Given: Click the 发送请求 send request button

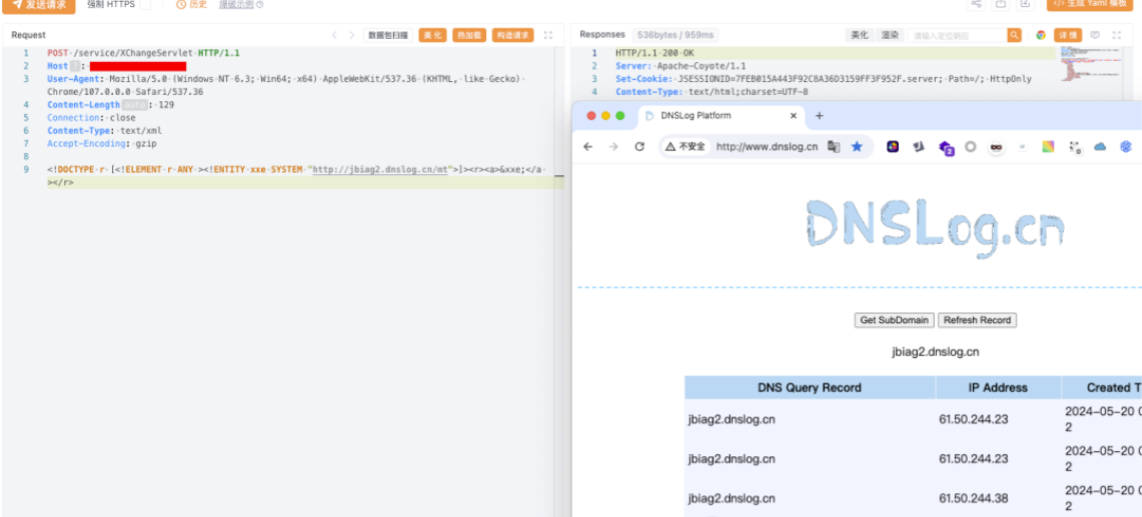Looking at the screenshot, I should (x=39, y=4).
